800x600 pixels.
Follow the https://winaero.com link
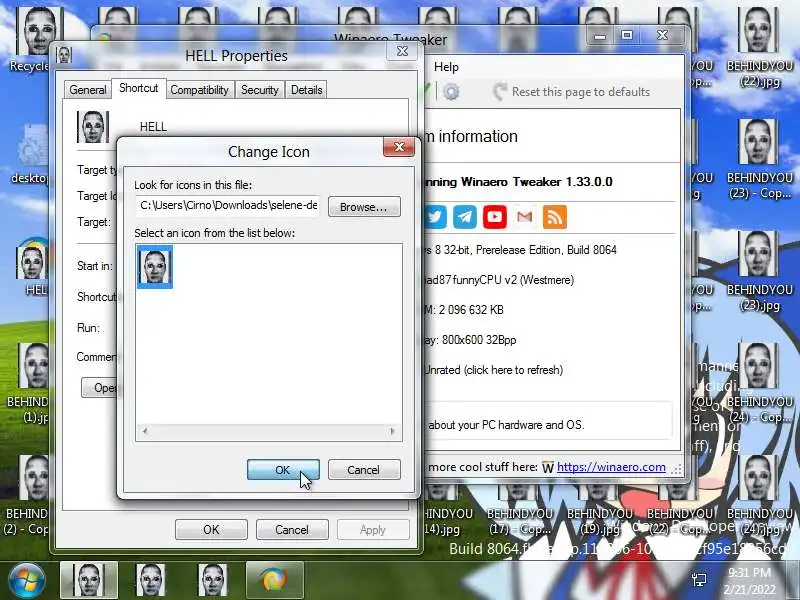coord(611,467)
